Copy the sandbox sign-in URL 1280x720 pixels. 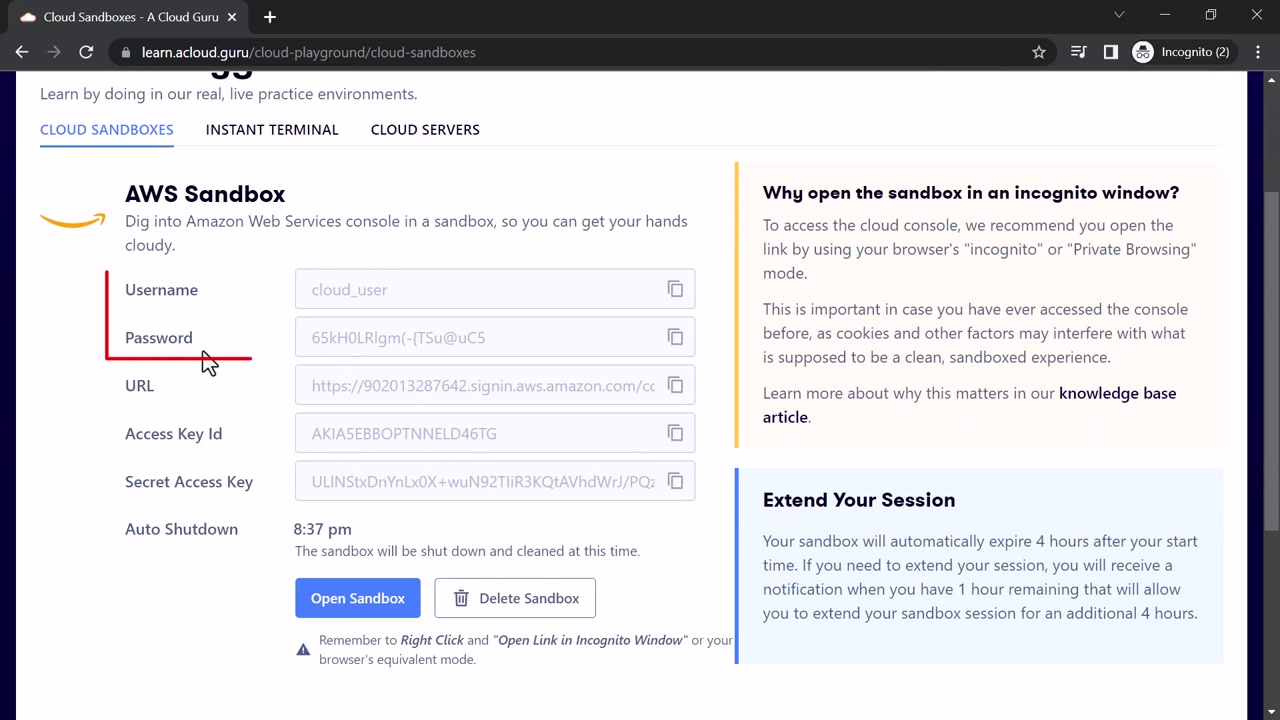click(675, 386)
